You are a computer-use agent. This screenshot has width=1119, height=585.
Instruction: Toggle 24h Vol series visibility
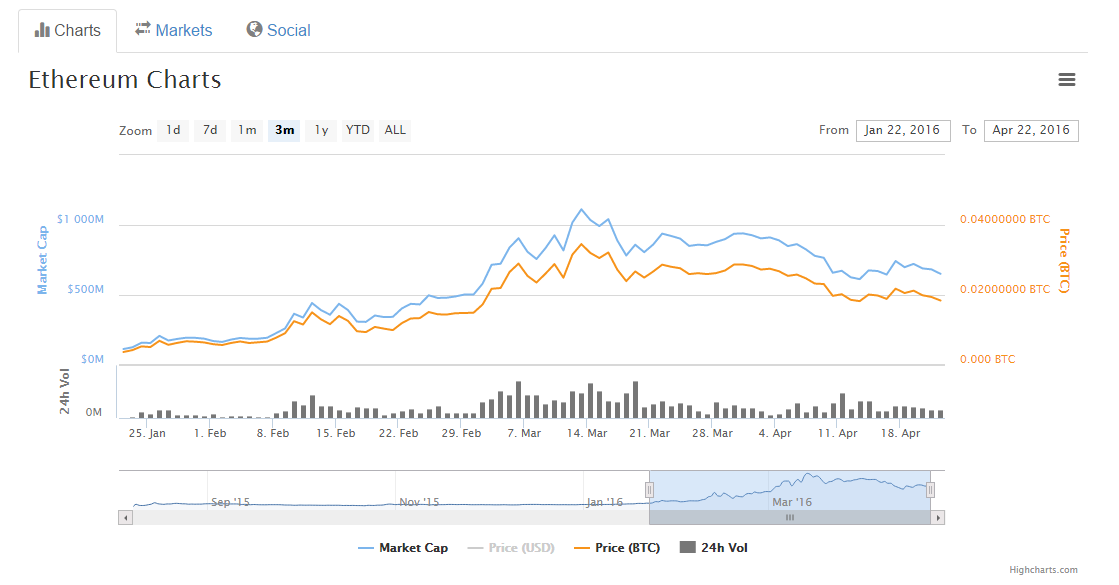[713, 548]
